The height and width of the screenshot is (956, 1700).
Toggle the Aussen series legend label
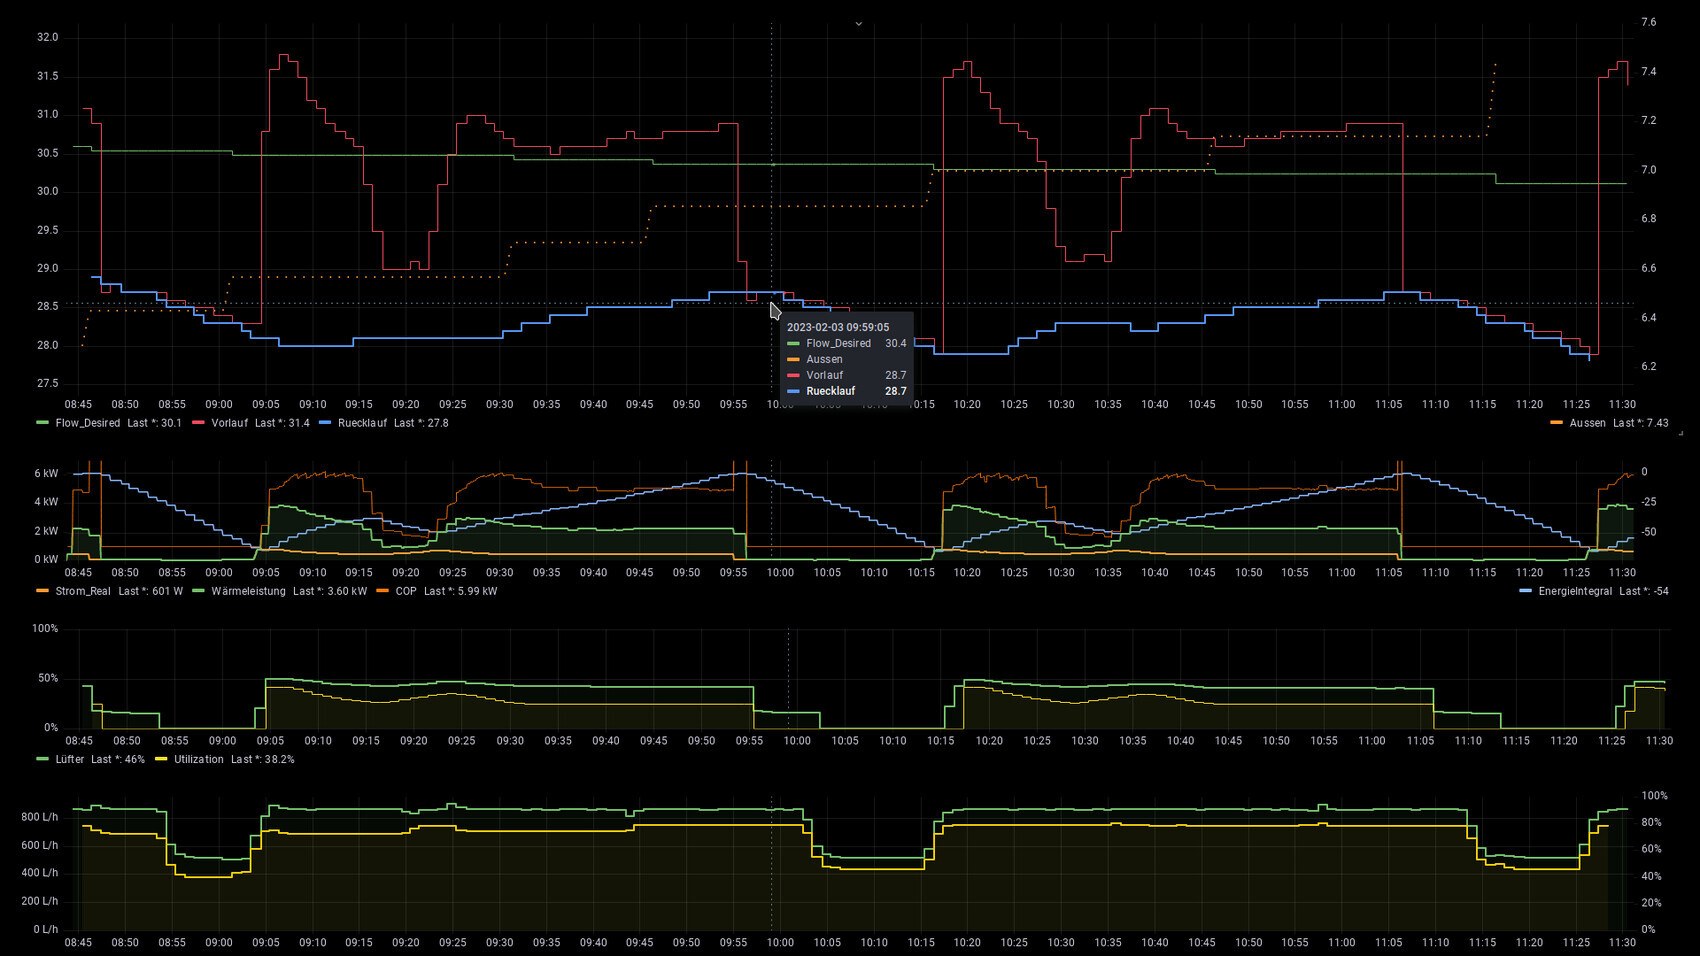tap(1587, 423)
